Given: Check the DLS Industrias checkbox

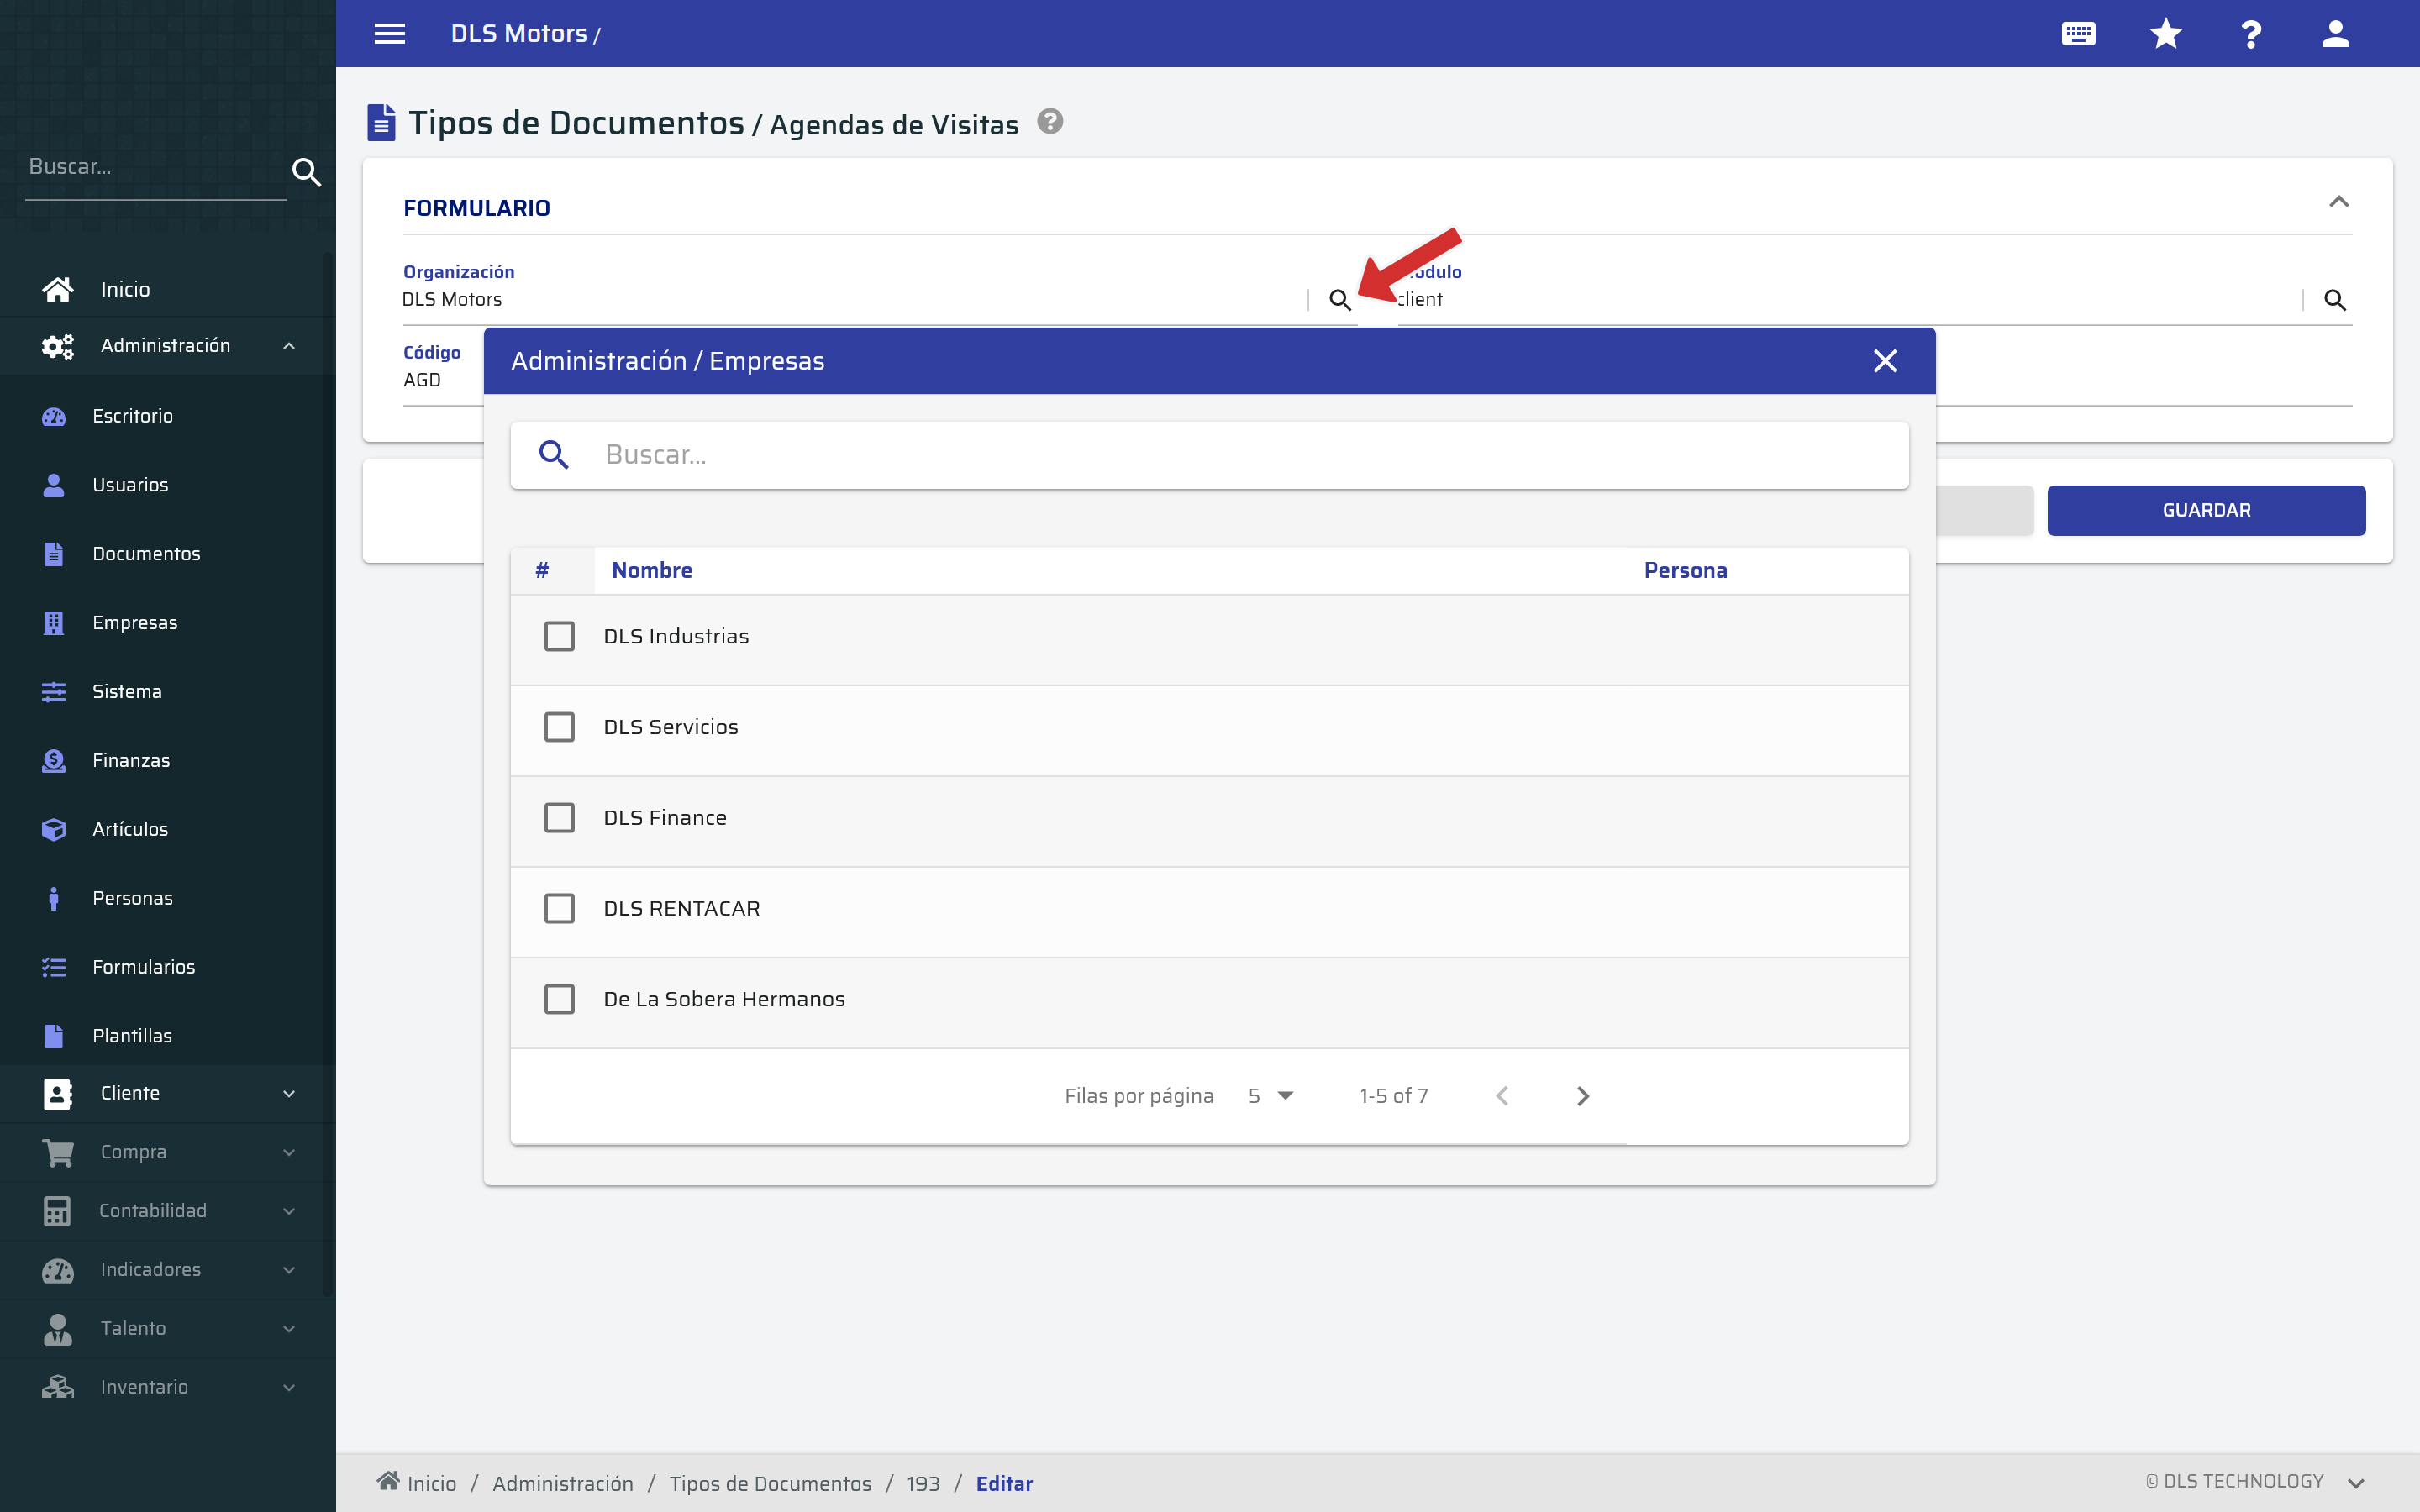Looking at the screenshot, I should coord(559,636).
